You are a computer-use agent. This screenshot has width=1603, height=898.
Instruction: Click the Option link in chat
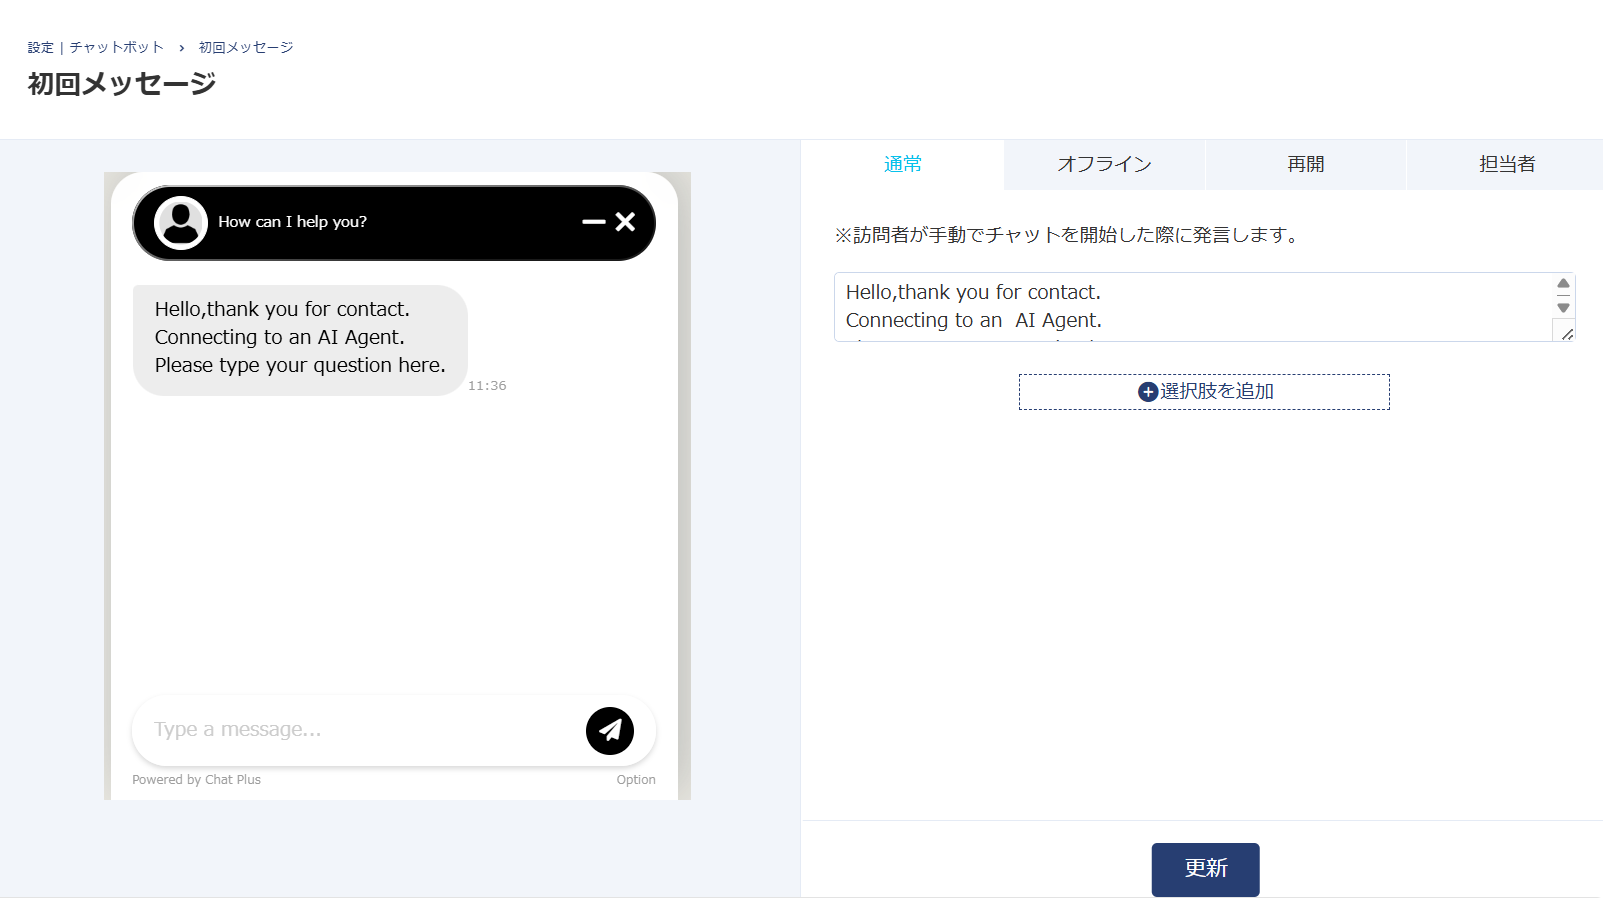pyautogui.click(x=636, y=780)
